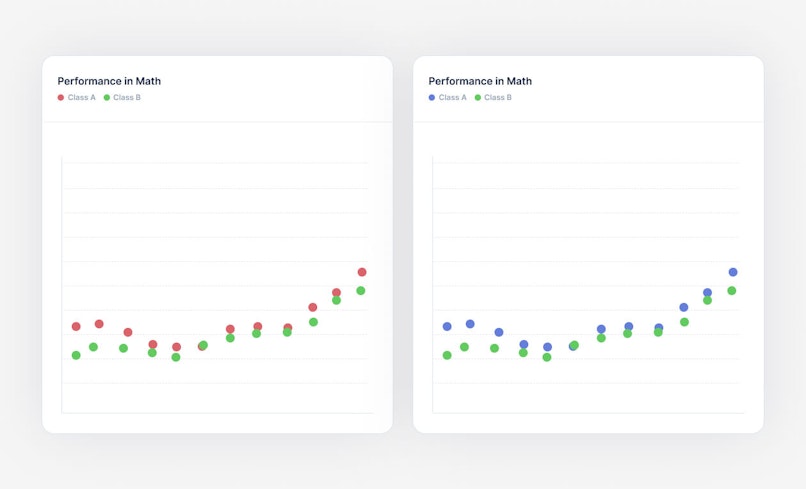
Task: Click red Class A legend dot, left chart
Action: pyautogui.click(x=61, y=98)
